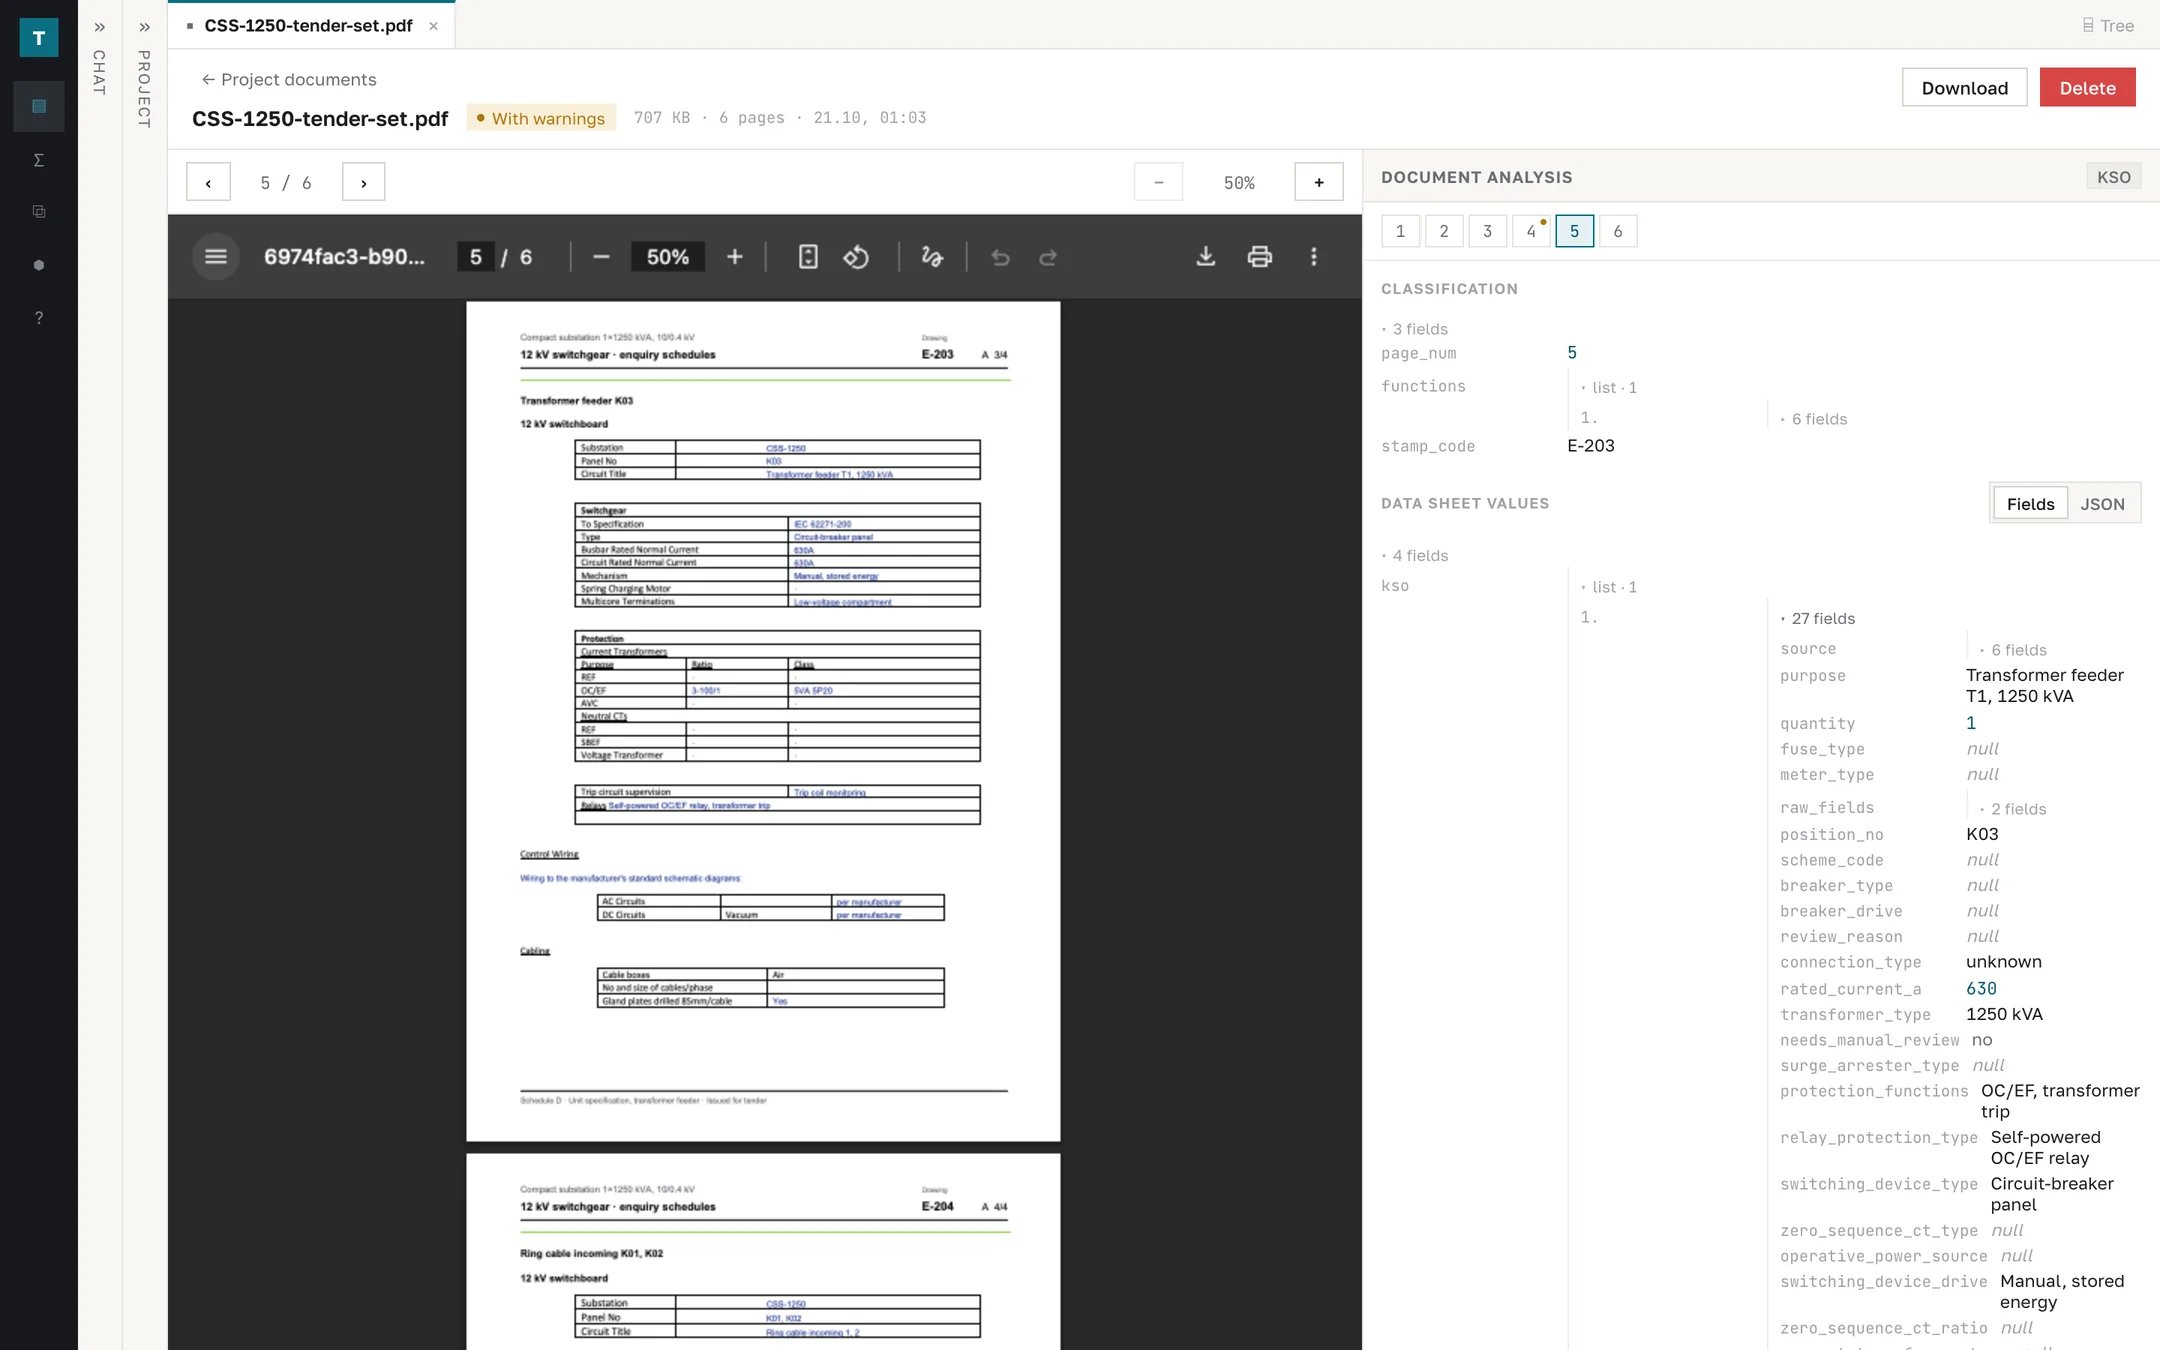Screen dimensions: 2160x1350
Task: Go to next page with right chevron
Action: [363, 182]
